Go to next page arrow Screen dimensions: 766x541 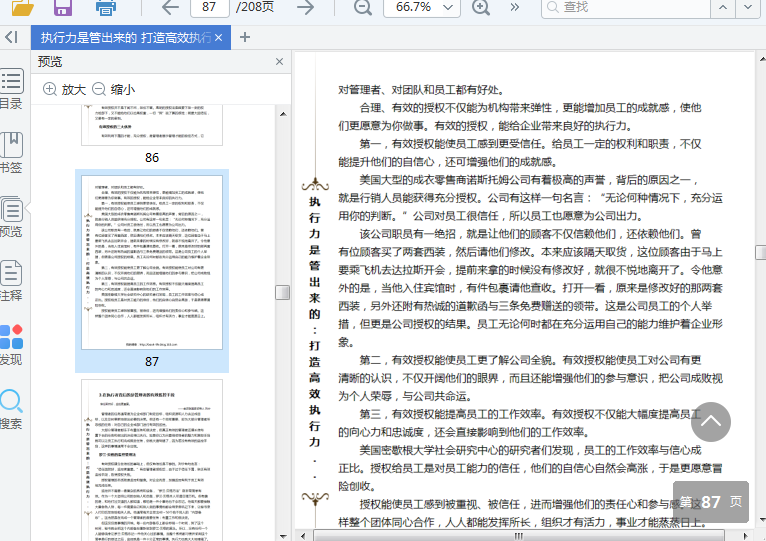305,7
